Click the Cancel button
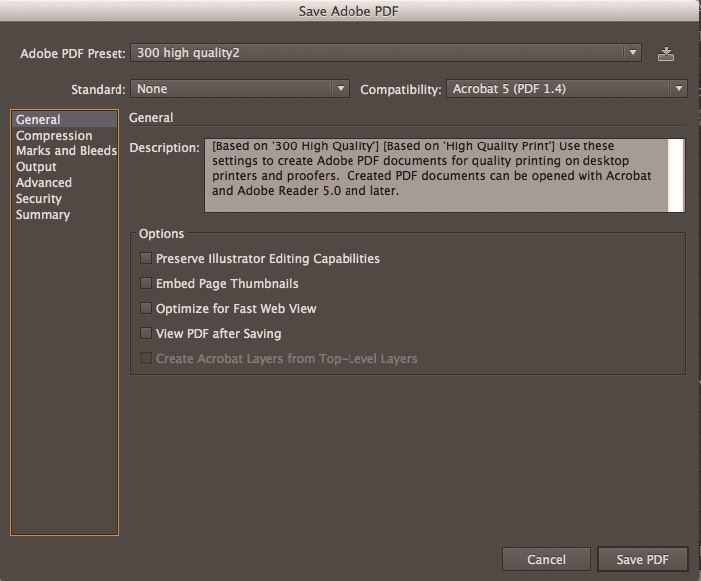Screen dimensions: 701x581 (x=546, y=559)
